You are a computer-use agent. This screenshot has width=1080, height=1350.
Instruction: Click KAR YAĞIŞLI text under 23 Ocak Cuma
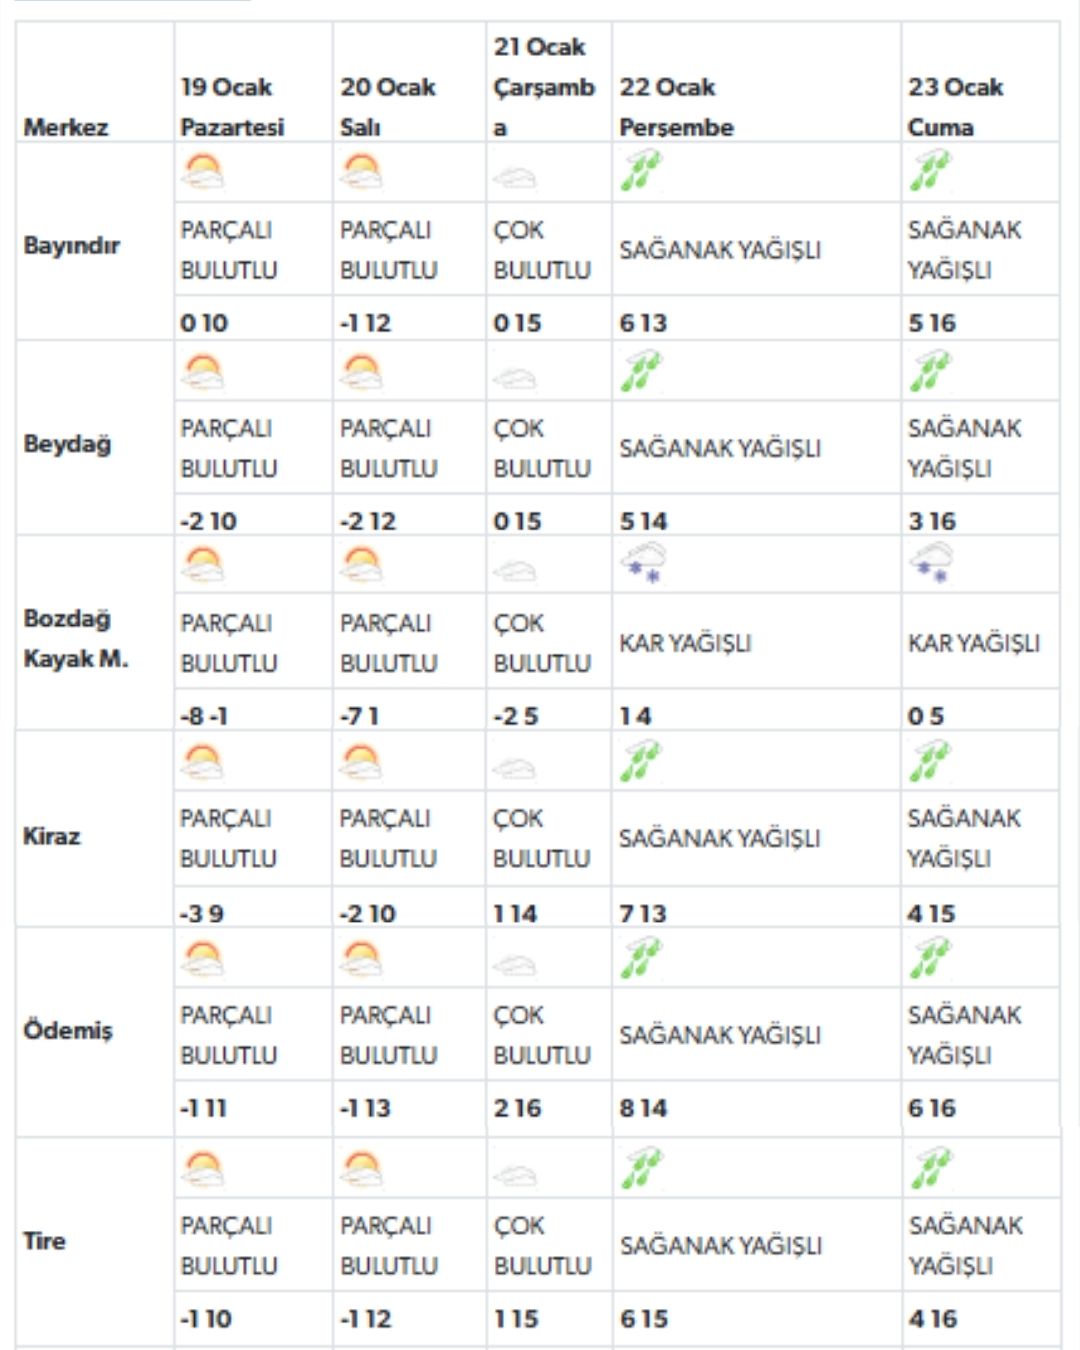click(973, 643)
